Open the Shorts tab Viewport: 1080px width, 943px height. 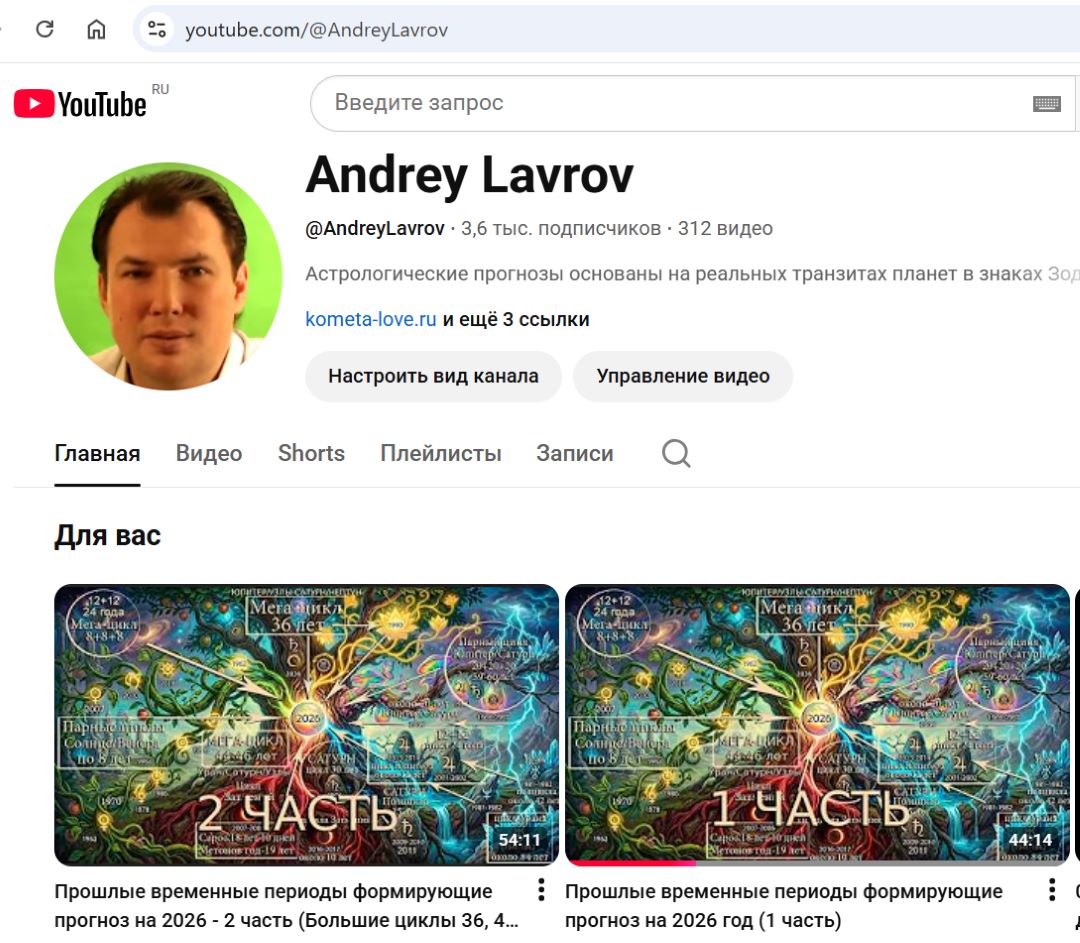pos(311,453)
